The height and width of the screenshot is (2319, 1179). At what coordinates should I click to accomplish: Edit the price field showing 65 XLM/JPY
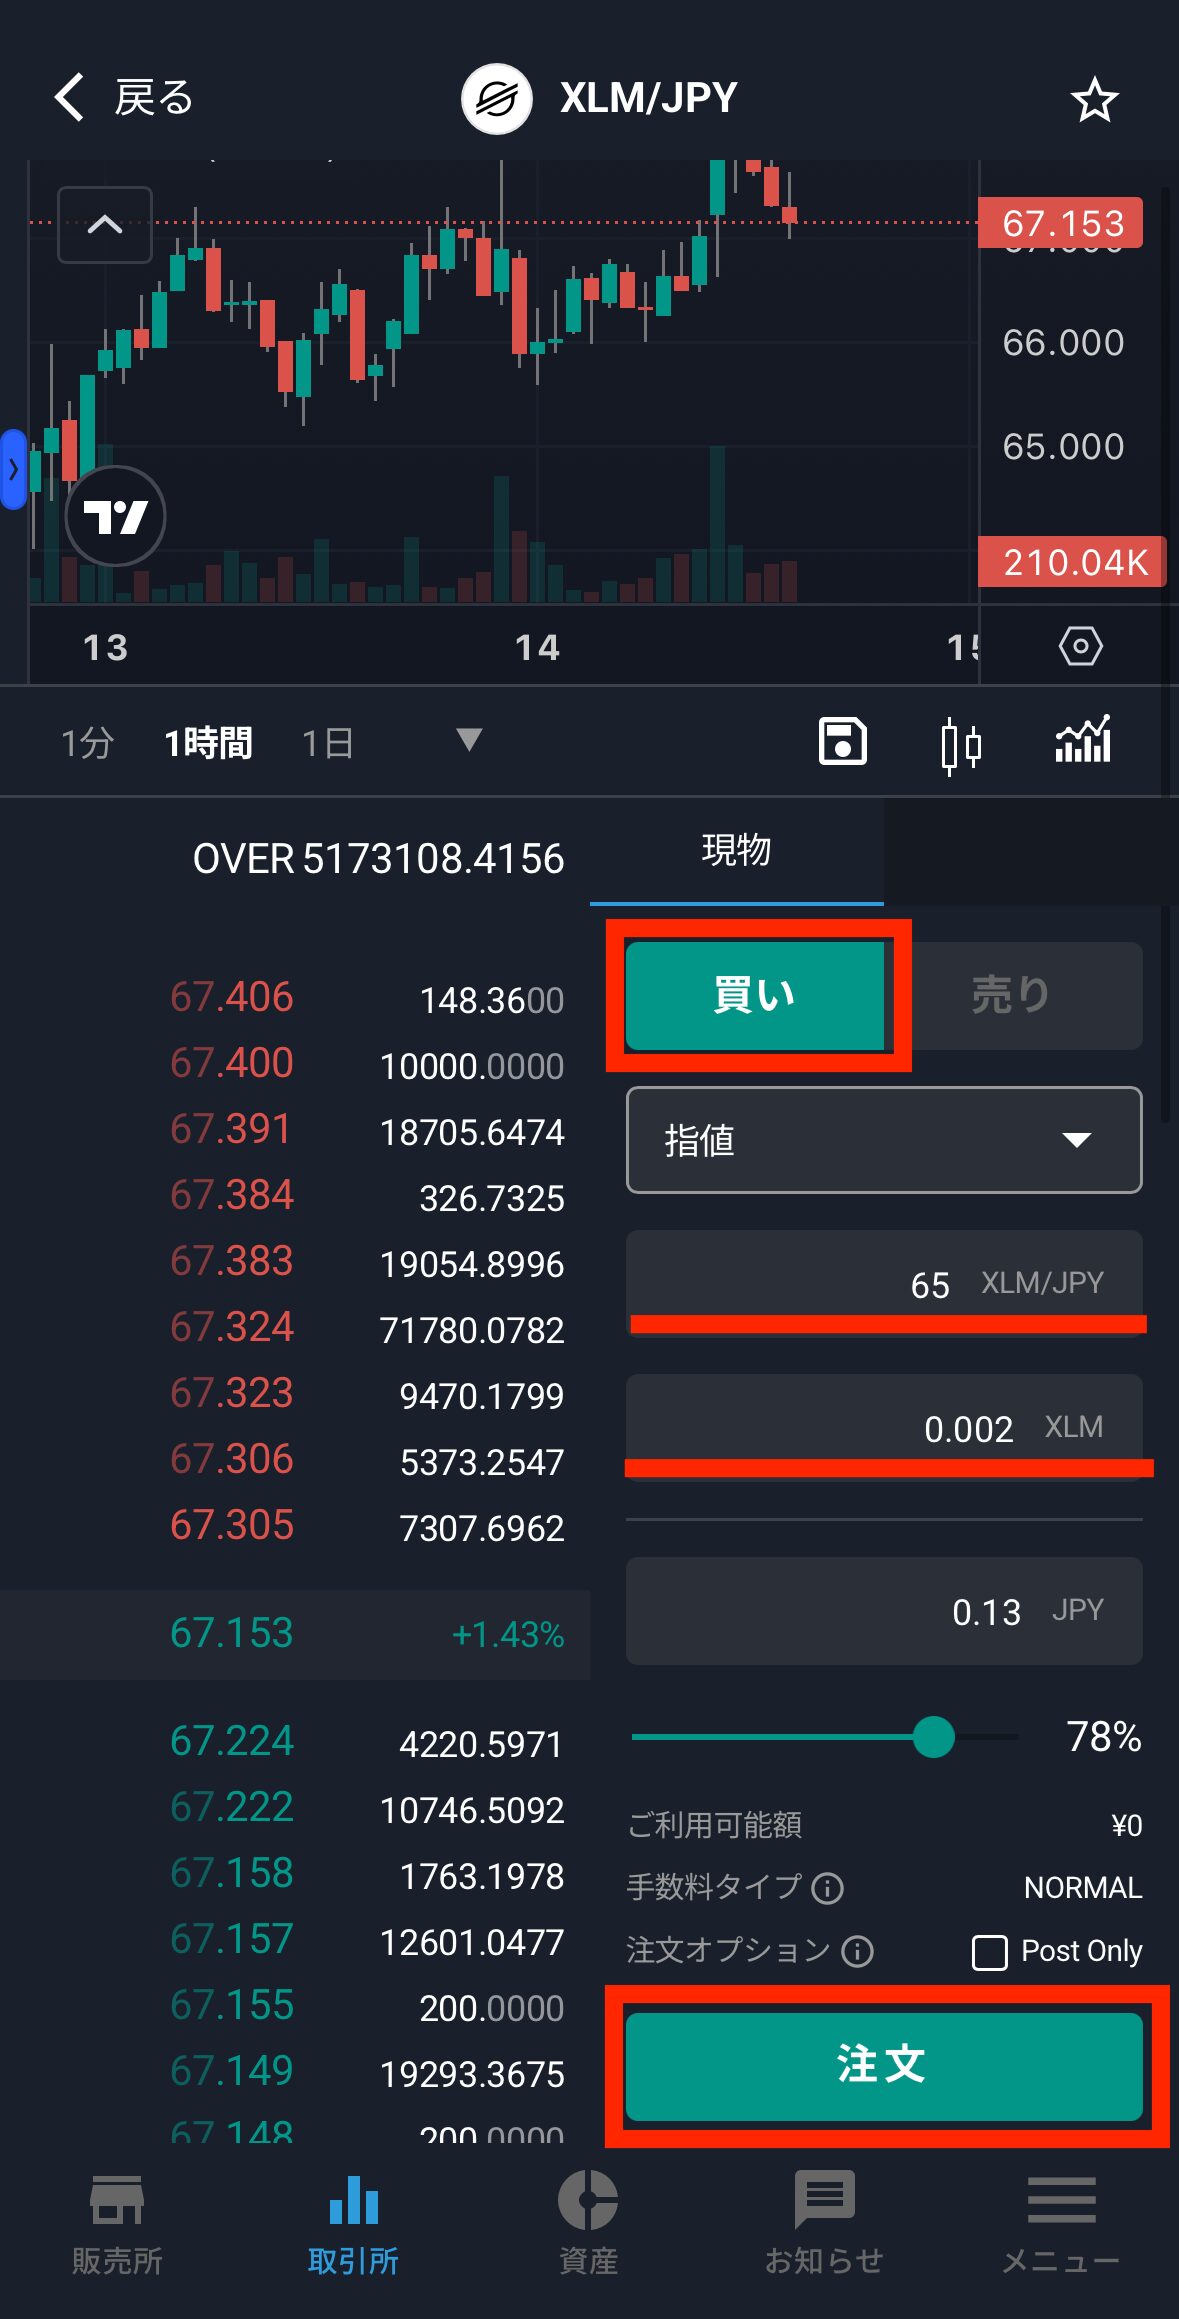point(884,1284)
